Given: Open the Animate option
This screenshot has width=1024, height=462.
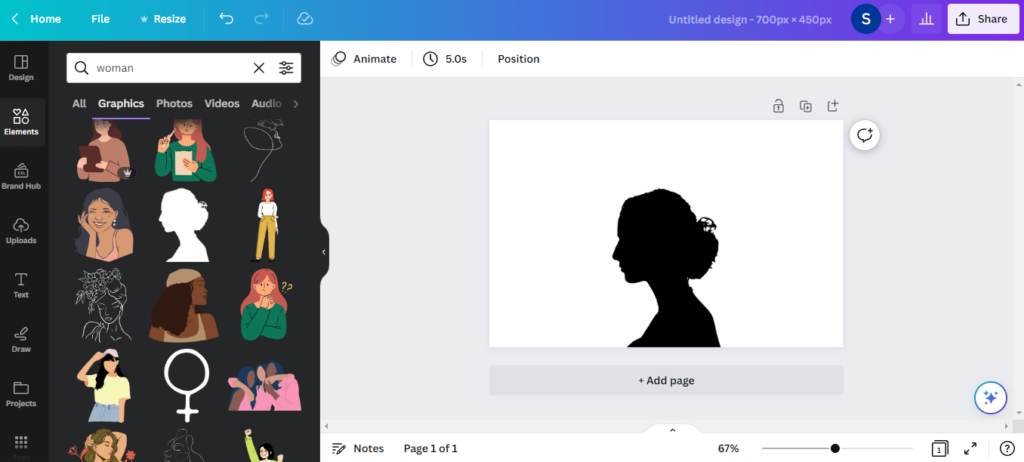Looking at the screenshot, I should click(364, 59).
